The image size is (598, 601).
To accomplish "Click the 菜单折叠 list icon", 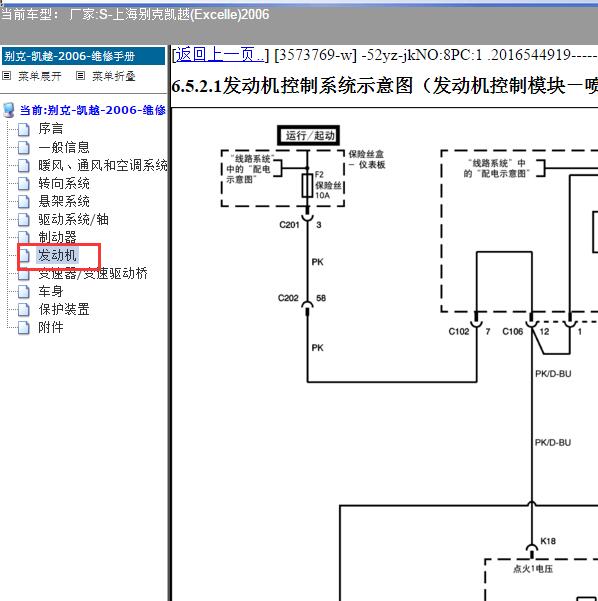I will (x=80, y=76).
